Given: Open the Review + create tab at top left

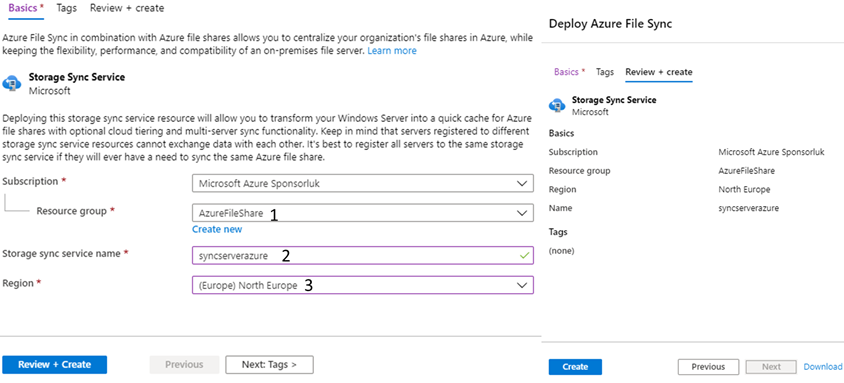Looking at the screenshot, I should coord(127,8).
